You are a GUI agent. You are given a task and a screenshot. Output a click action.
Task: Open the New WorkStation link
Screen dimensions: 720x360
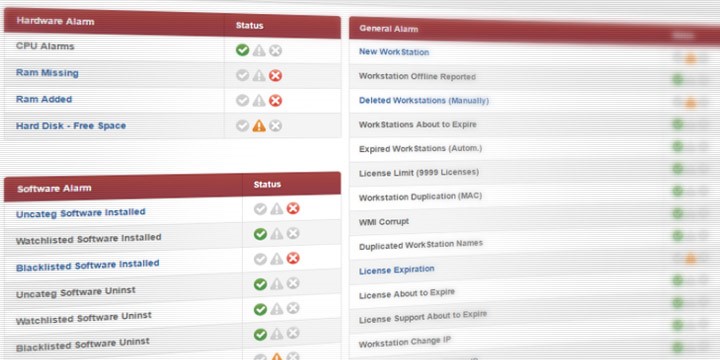point(394,52)
